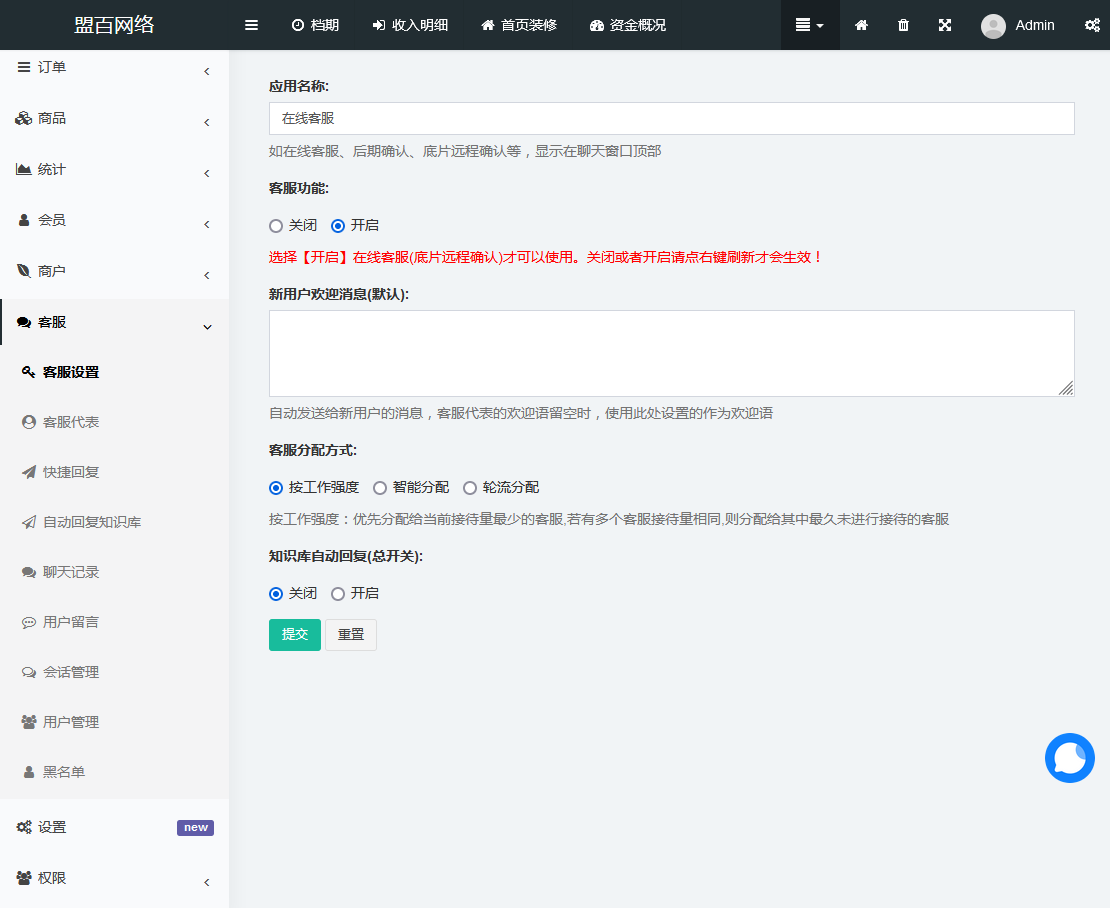The image size is (1110, 908).
Task: Toggle fullscreen with the expand icon
Action: tap(945, 25)
